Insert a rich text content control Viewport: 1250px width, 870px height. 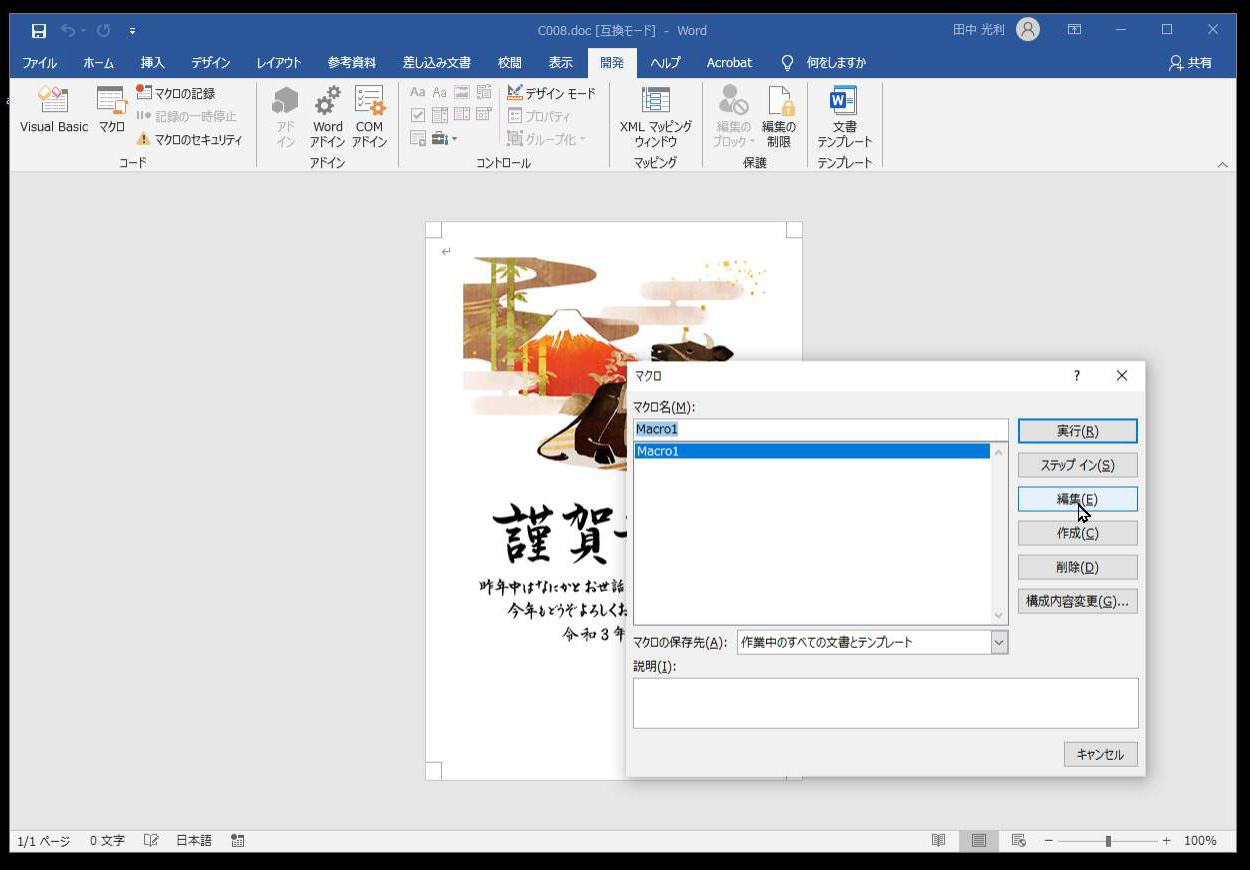click(x=418, y=93)
